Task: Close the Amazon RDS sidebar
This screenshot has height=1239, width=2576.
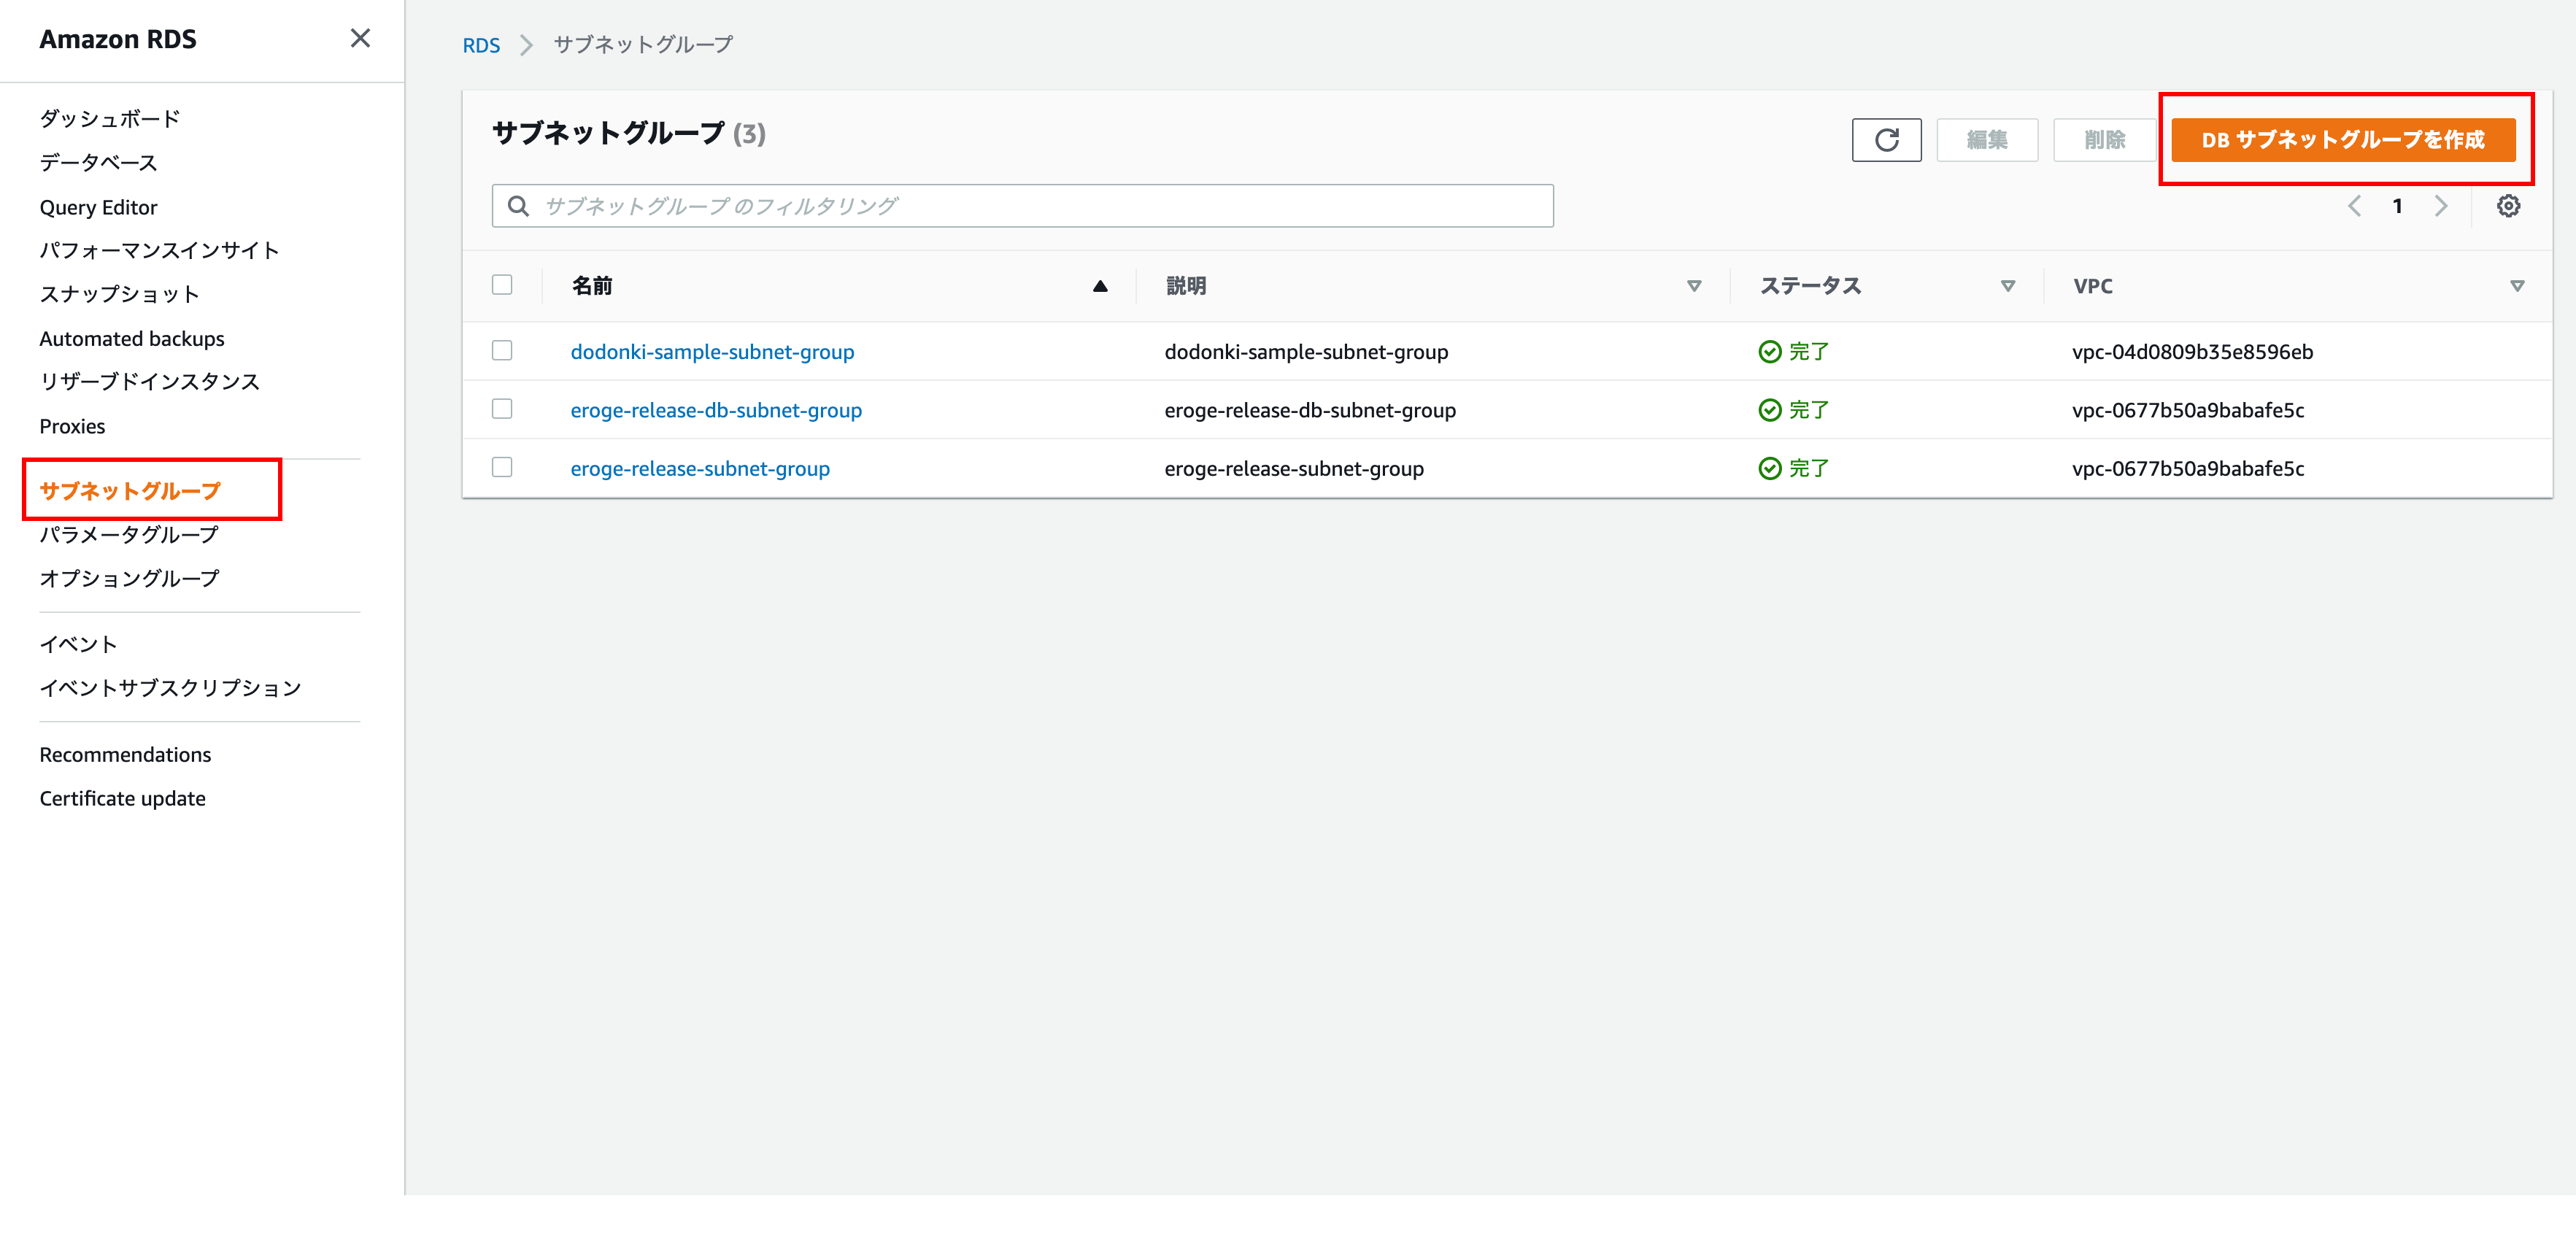Action: (x=360, y=38)
